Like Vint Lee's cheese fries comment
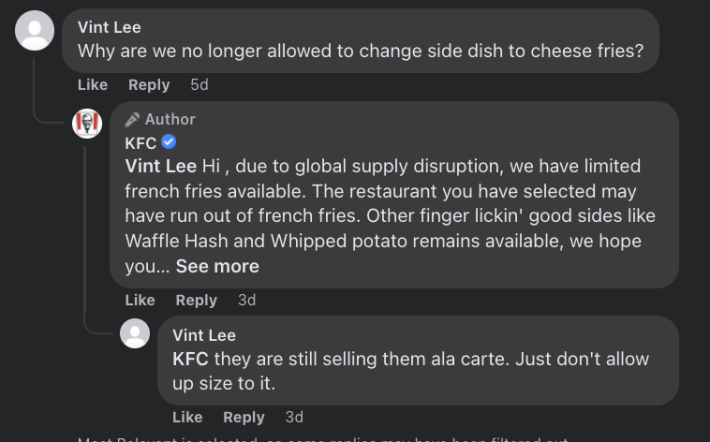Screen dimensions: 710x442 92,85
